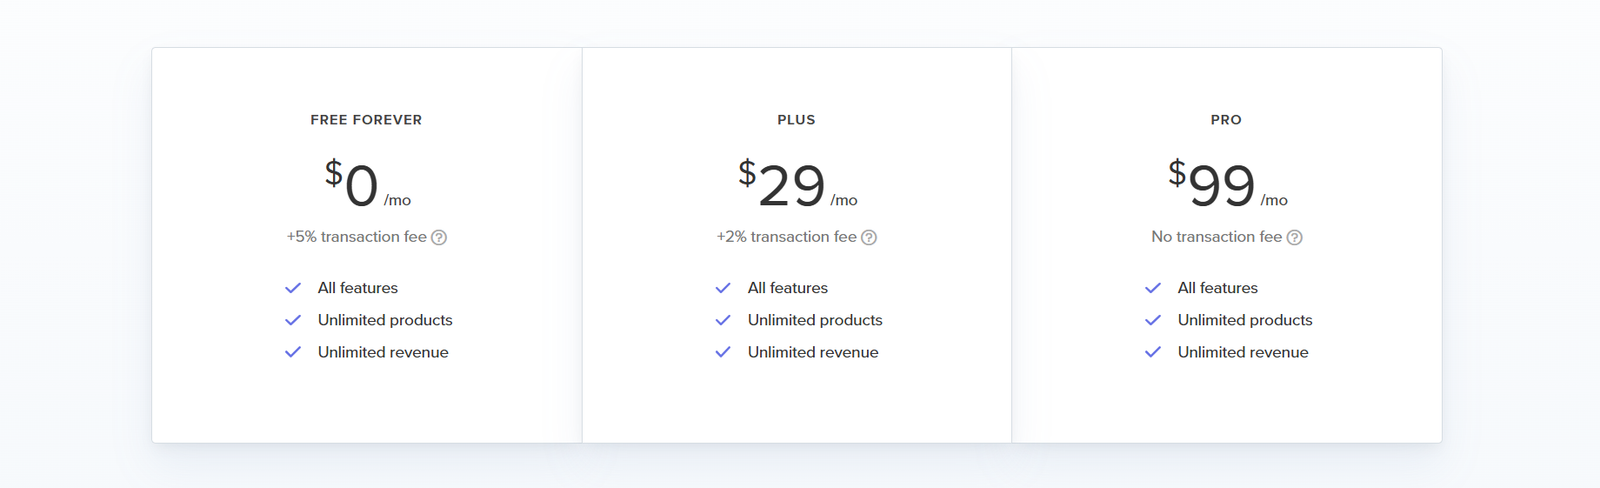The height and width of the screenshot is (488, 1600).
Task: Click the All features checkmark in Plus plan
Action: click(723, 288)
